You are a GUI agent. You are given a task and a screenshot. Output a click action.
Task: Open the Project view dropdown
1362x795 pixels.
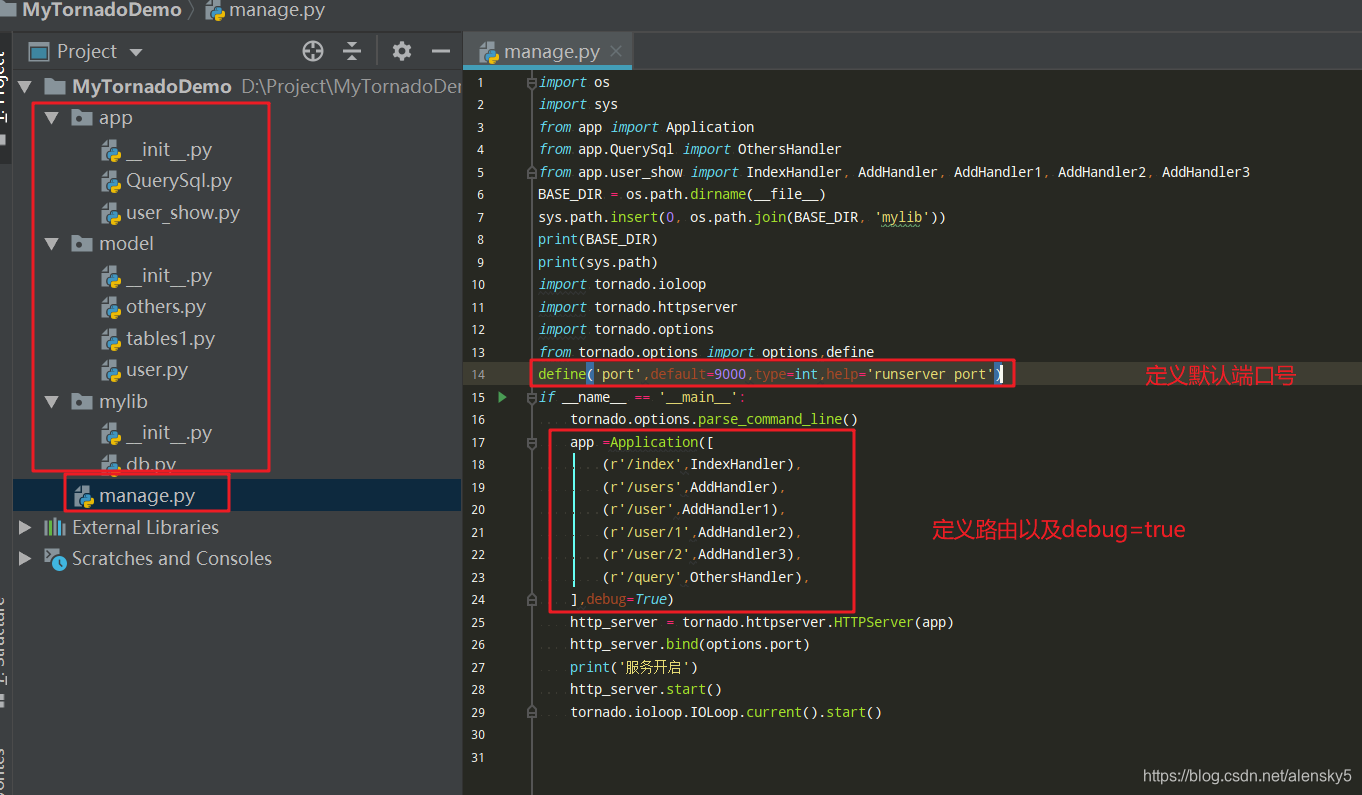pos(136,52)
